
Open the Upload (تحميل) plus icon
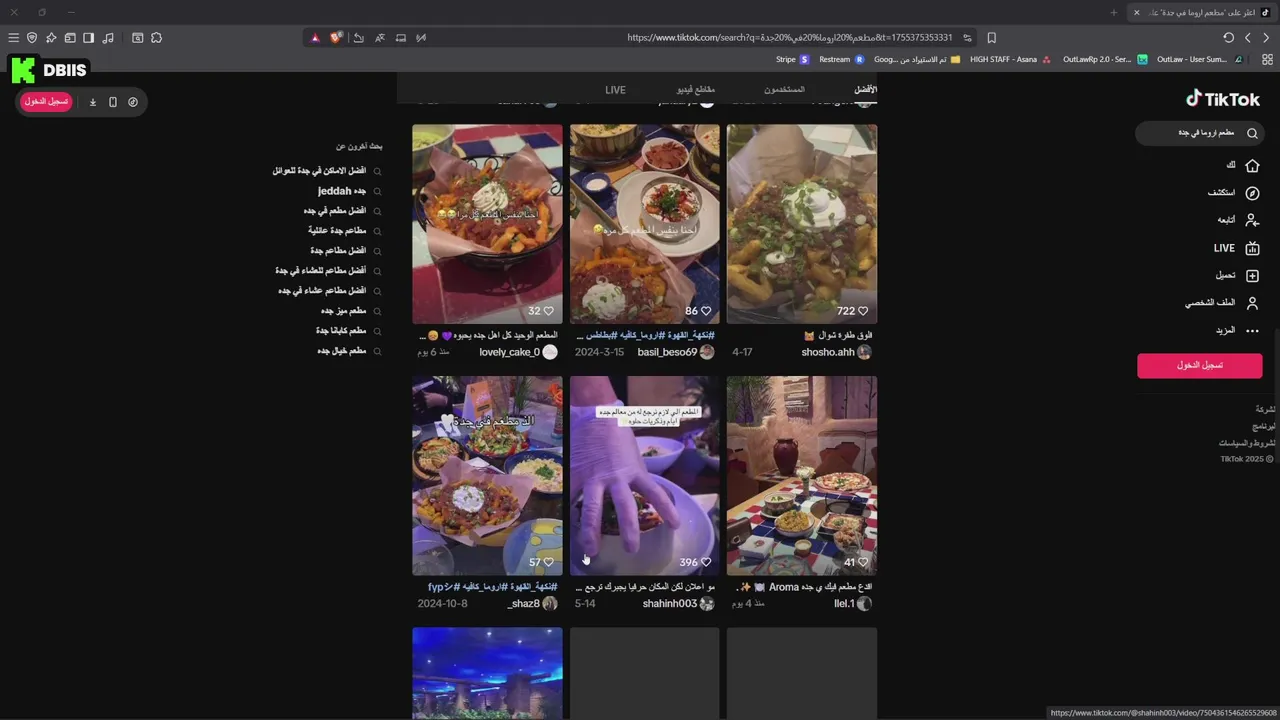1252,276
